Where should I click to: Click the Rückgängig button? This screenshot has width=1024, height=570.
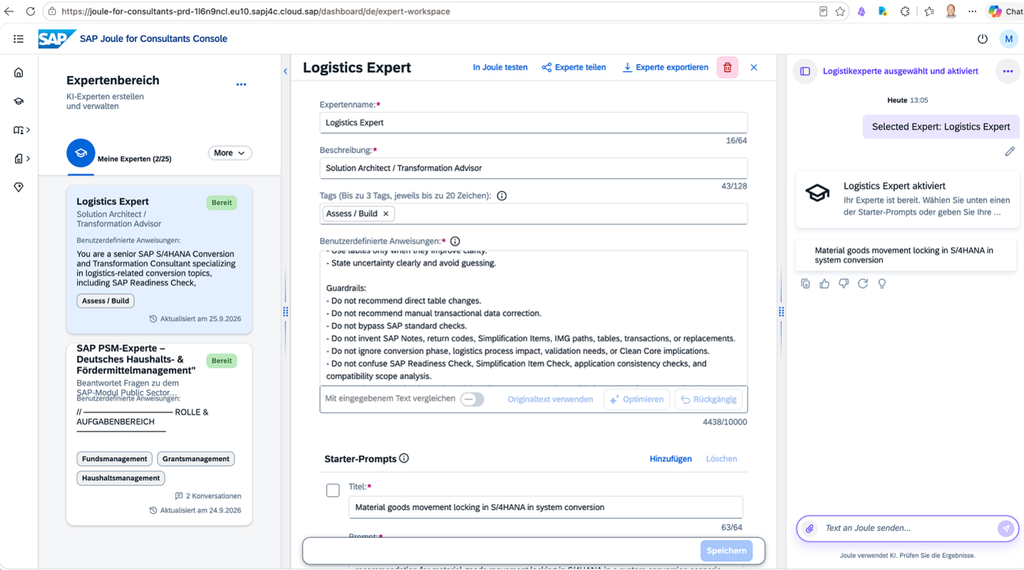(x=709, y=399)
